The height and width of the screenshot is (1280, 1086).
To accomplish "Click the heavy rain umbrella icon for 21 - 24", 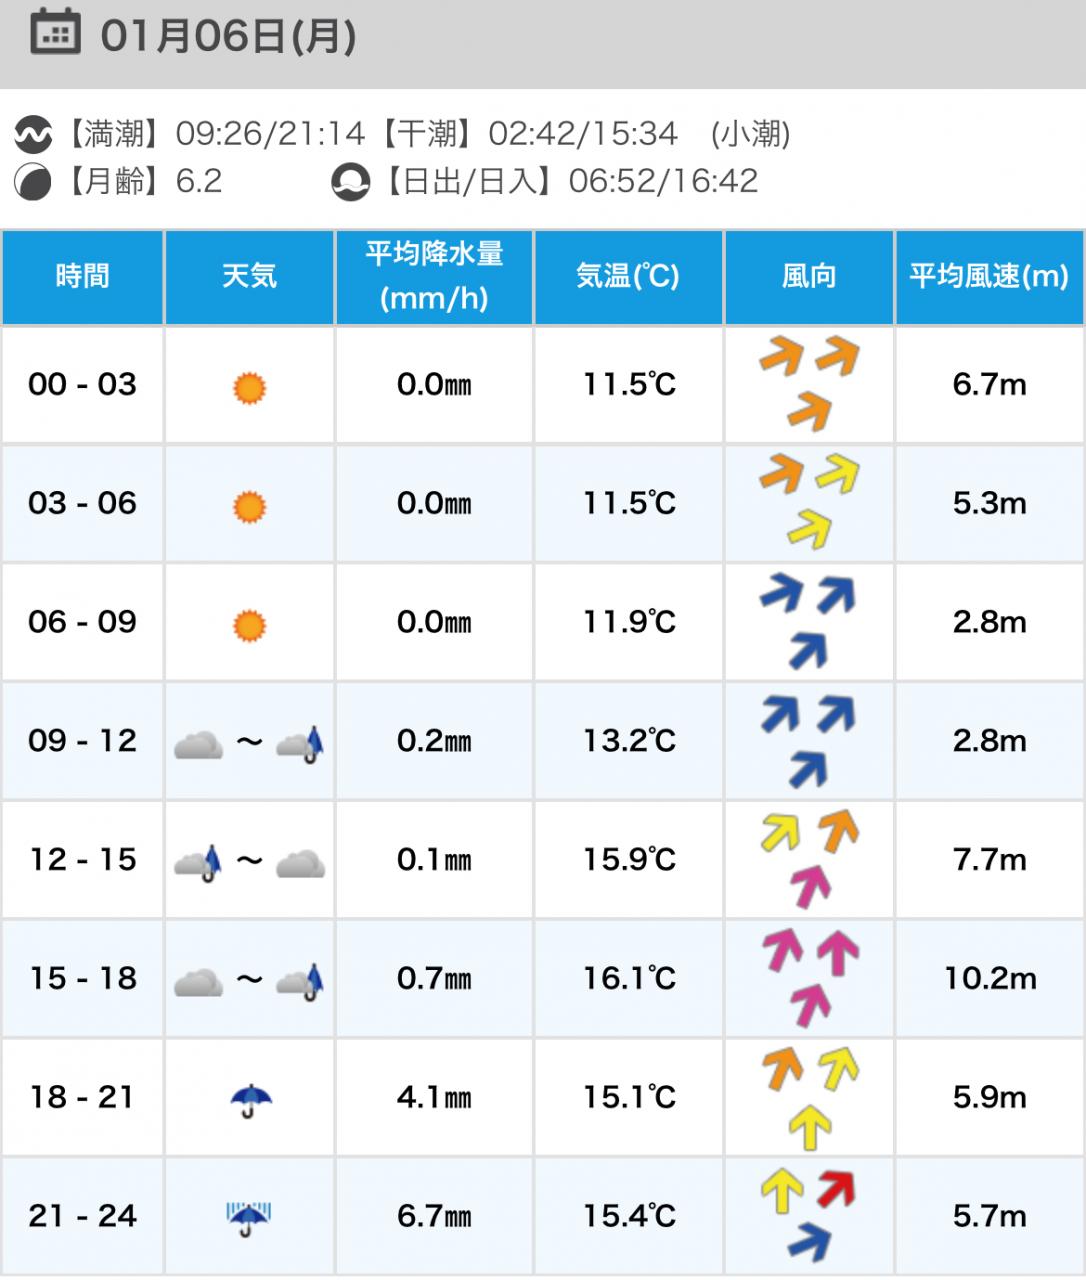I will pos(249,1218).
